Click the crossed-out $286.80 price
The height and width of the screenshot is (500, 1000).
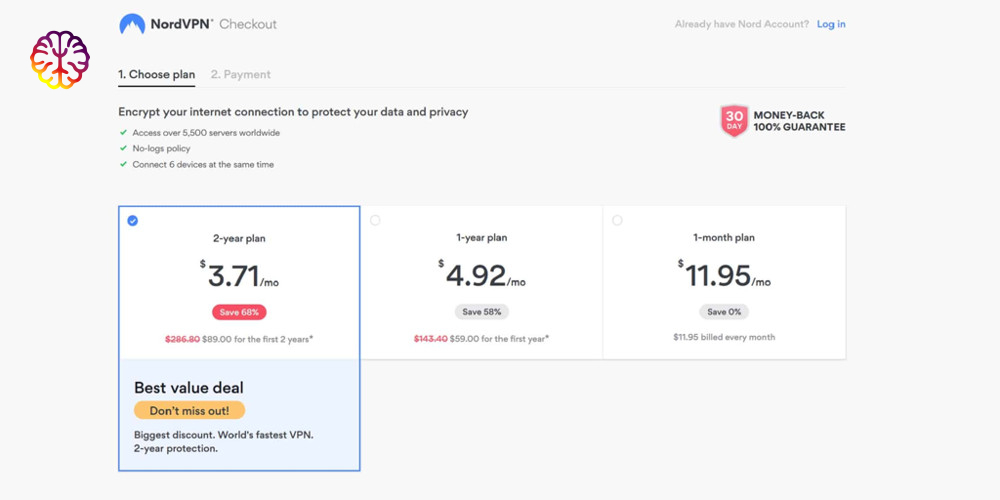point(182,339)
